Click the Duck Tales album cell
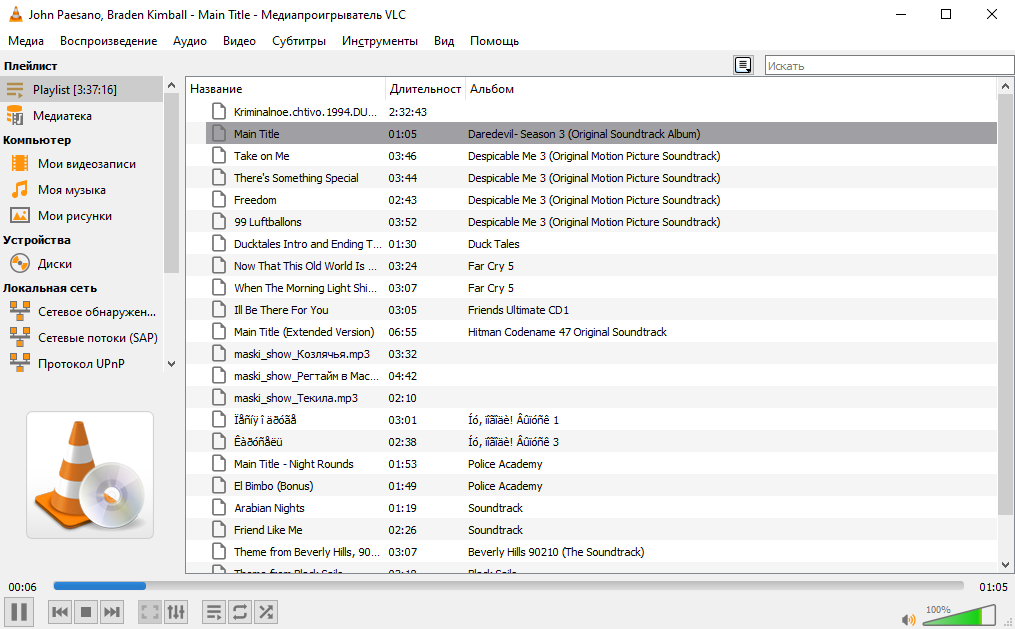The height and width of the screenshot is (629, 1015). 494,244
